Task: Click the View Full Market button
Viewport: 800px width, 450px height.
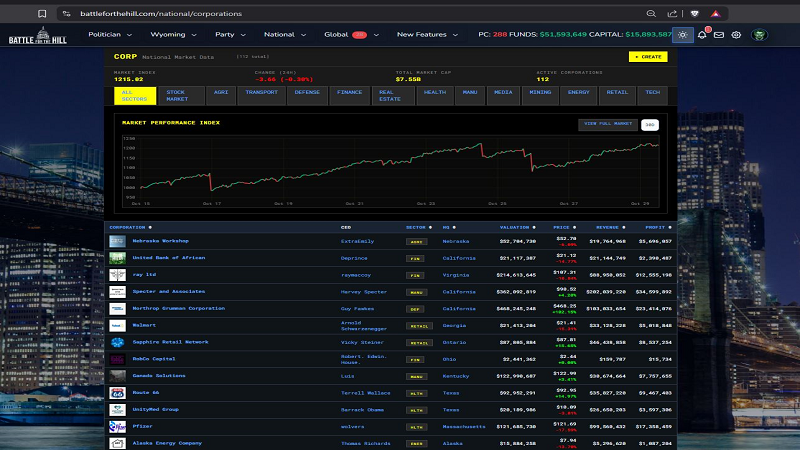Action: [608, 125]
